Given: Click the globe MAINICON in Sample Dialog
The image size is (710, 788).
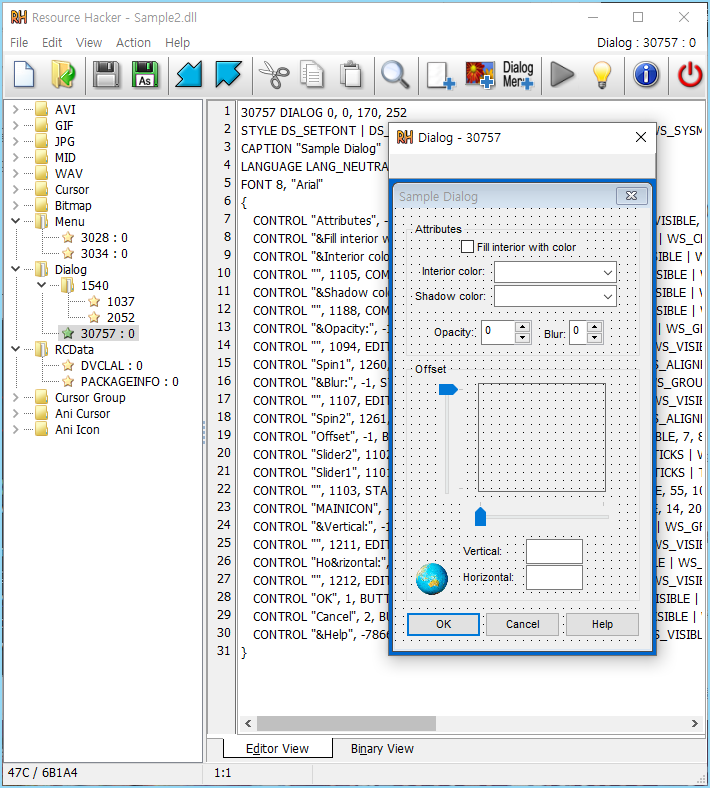Looking at the screenshot, I should pyautogui.click(x=432, y=579).
